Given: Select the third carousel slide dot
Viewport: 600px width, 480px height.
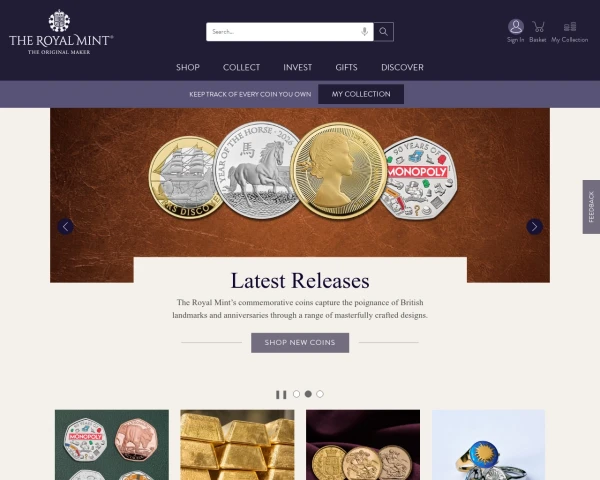Looking at the screenshot, I should 320,394.
